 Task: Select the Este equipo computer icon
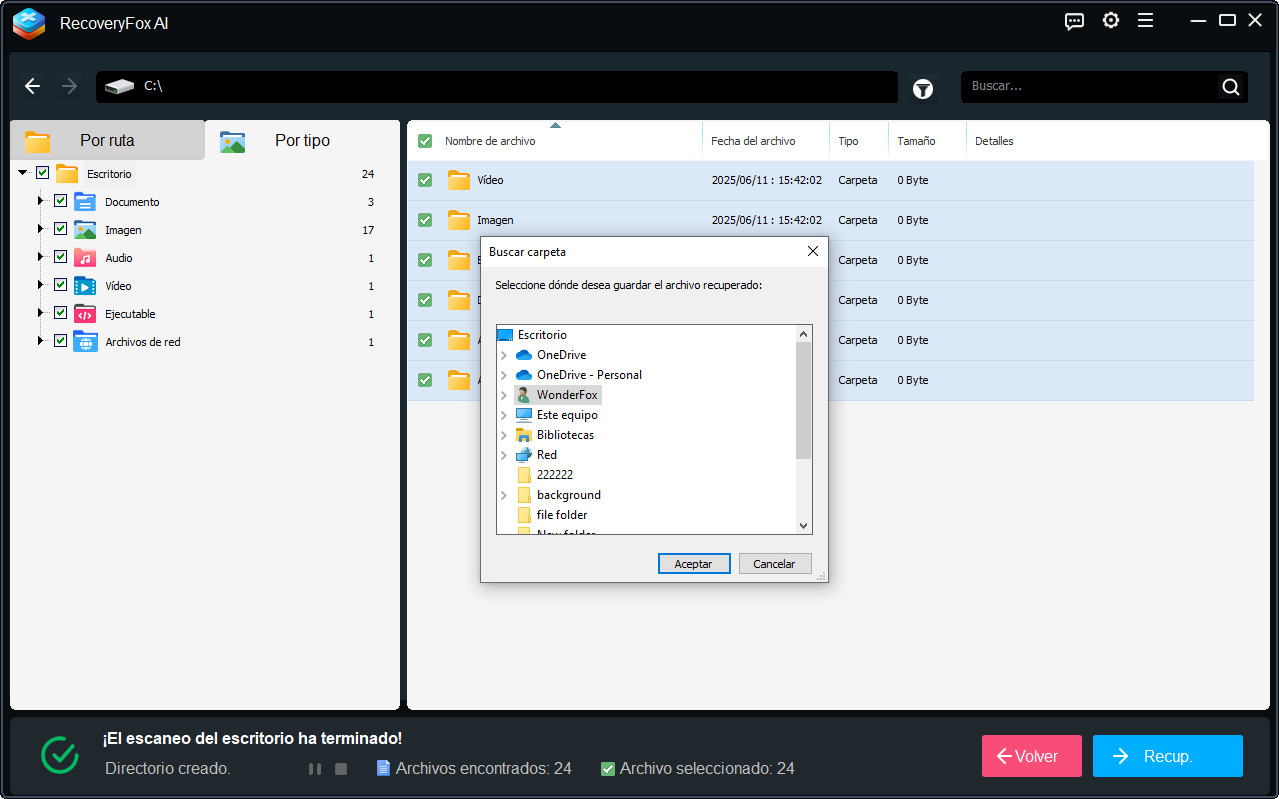tap(524, 415)
